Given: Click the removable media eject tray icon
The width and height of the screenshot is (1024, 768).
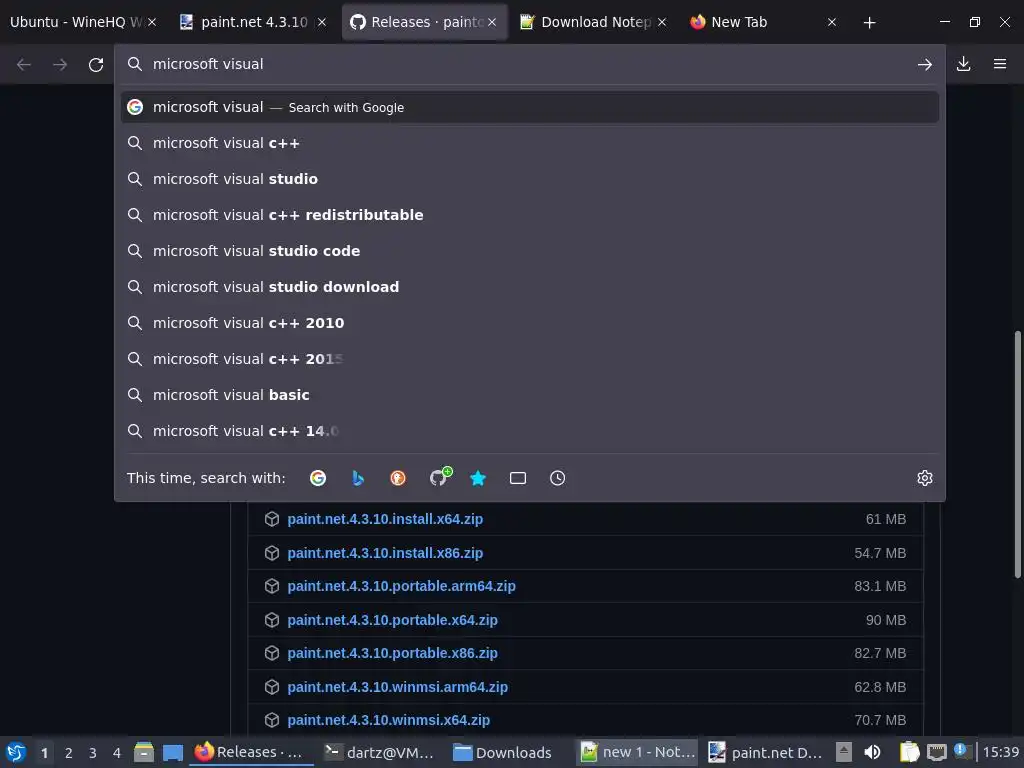Looking at the screenshot, I should click(x=844, y=752).
